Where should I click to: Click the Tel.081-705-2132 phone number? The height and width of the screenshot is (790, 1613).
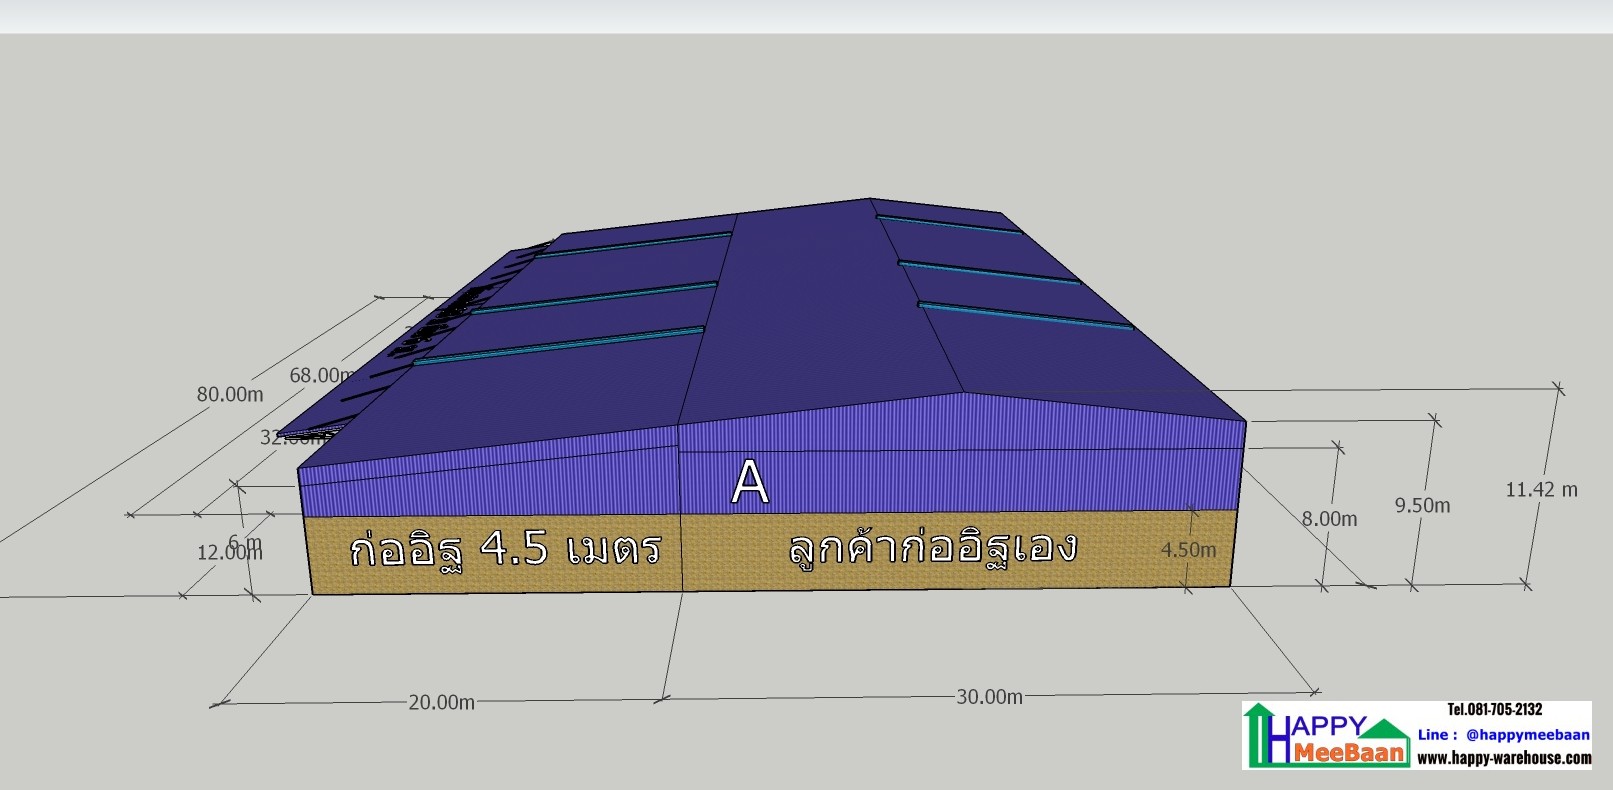click(x=1495, y=710)
